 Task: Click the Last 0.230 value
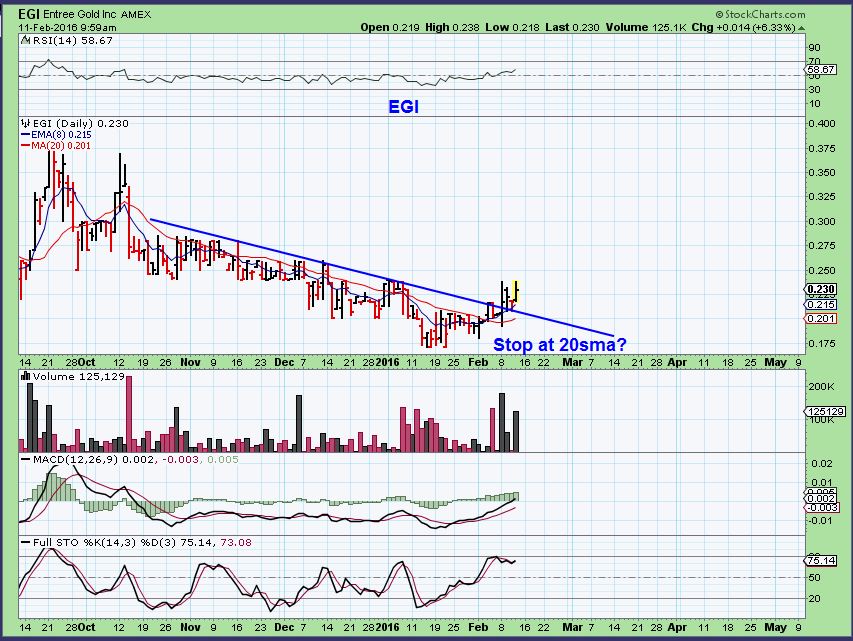[x=571, y=28]
